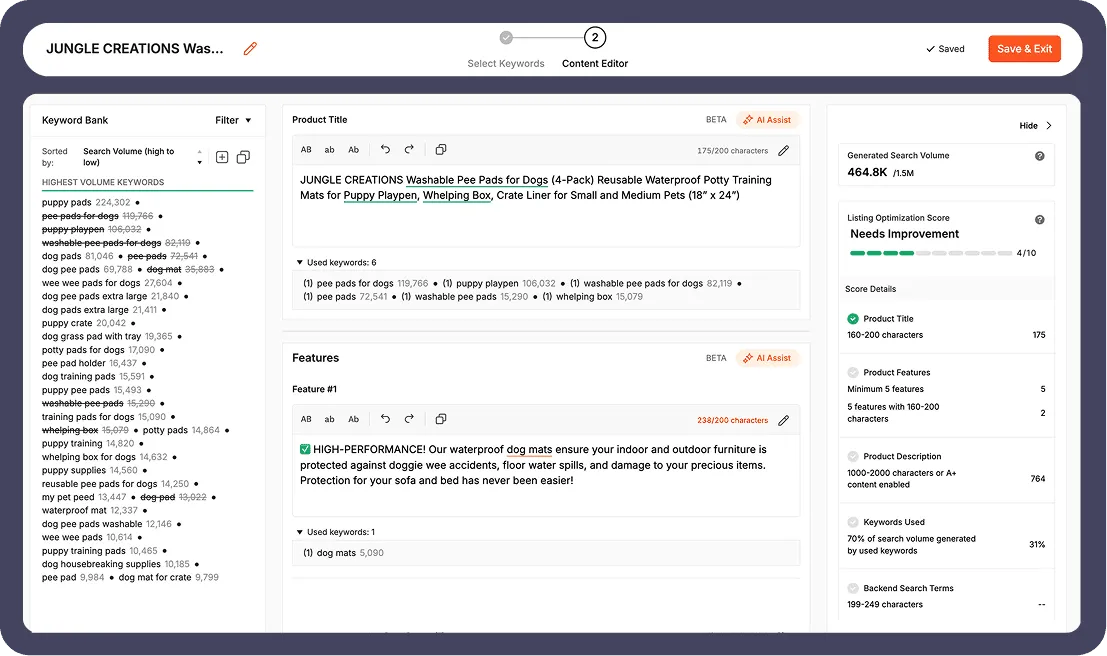Image resolution: width=1107 pixels, height=656 pixels.
Task: Select keyword 'dog grass pad with tray'
Action: (x=92, y=336)
